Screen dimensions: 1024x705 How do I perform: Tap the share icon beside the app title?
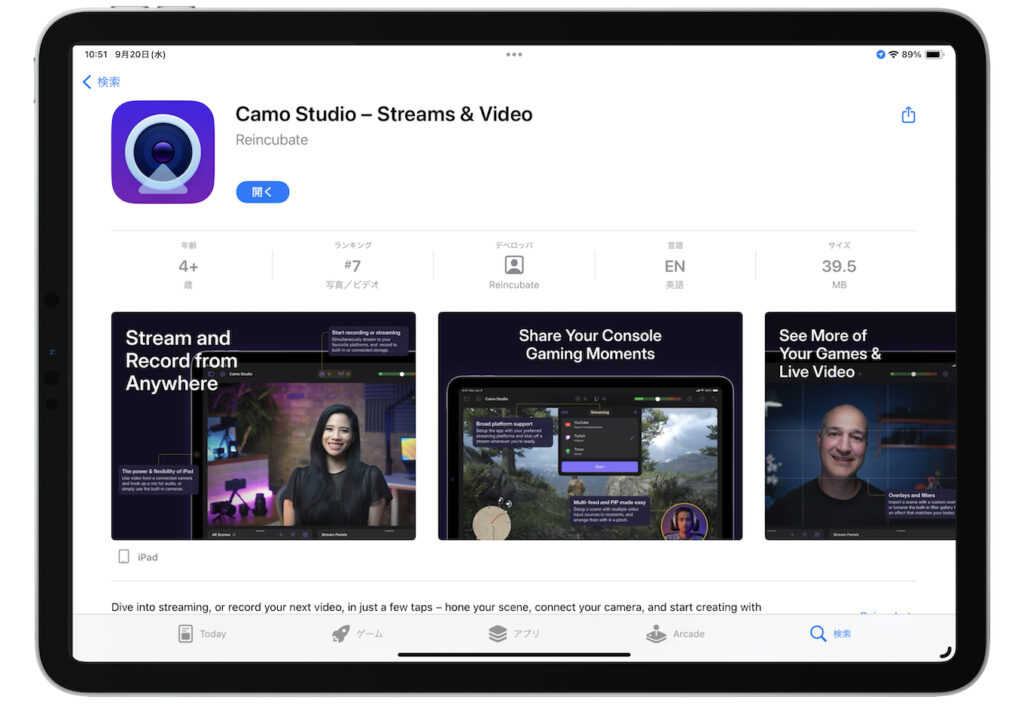tap(908, 115)
